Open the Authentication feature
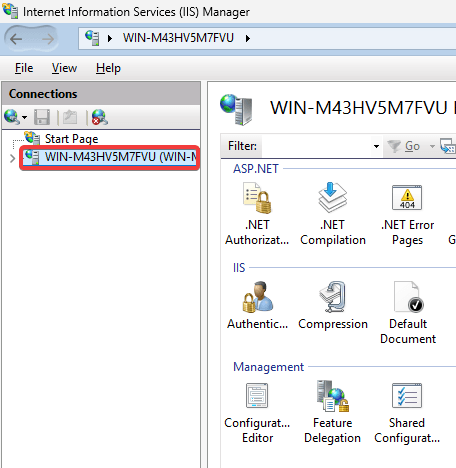This screenshot has height=468, width=456. [x=257, y=305]
